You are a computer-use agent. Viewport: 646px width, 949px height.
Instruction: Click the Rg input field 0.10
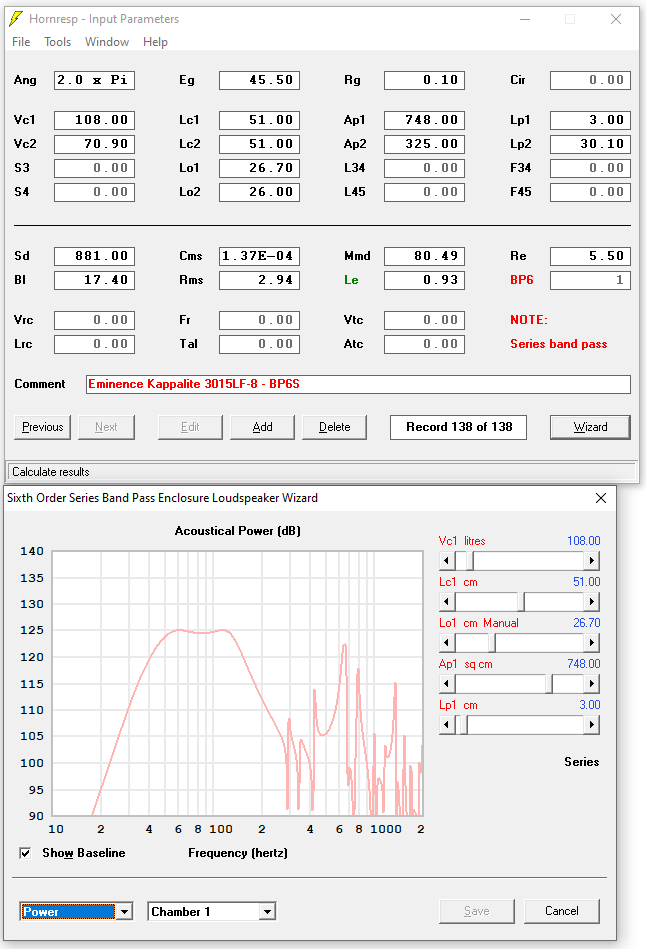pyautogui.click(x=424, y=80)
